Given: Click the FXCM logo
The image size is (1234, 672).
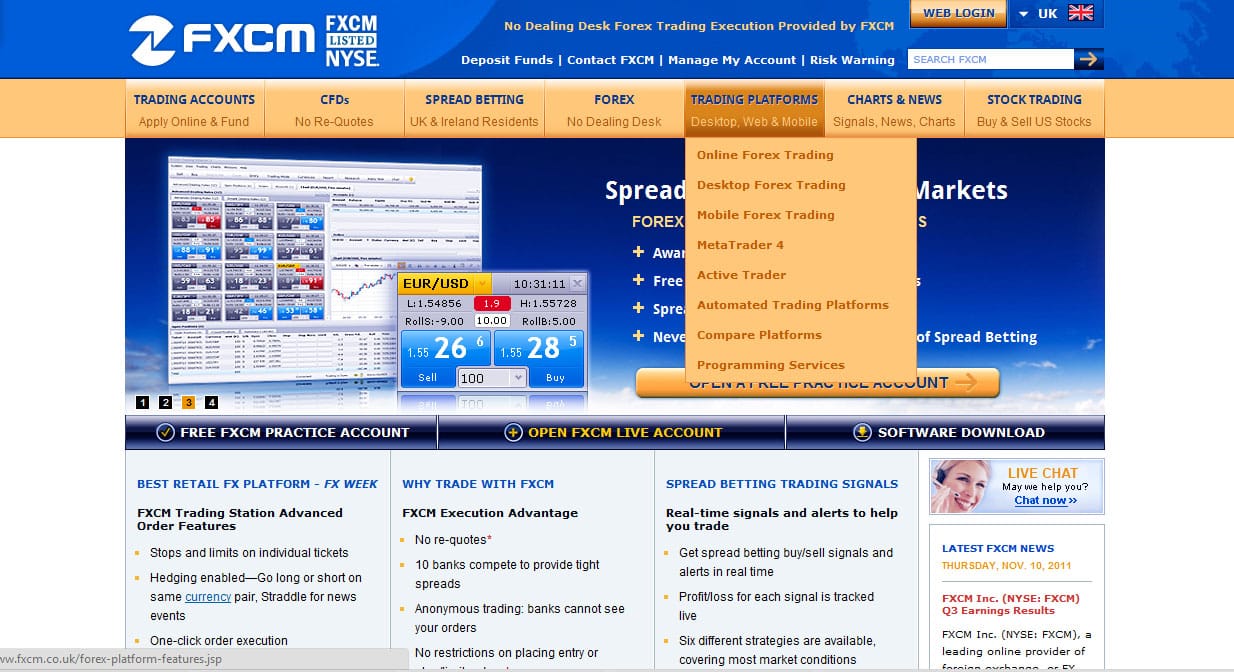Looking at the screenshot, I should 221,40.
